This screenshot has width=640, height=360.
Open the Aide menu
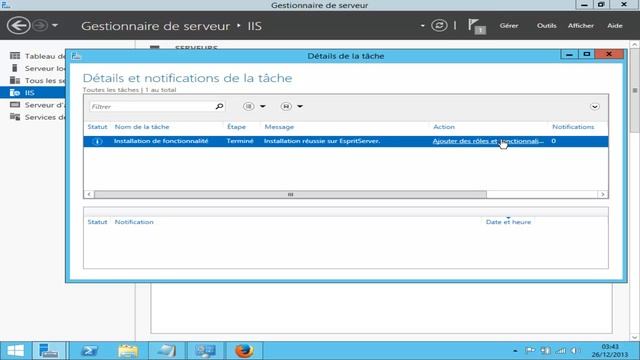coord(615,25)
